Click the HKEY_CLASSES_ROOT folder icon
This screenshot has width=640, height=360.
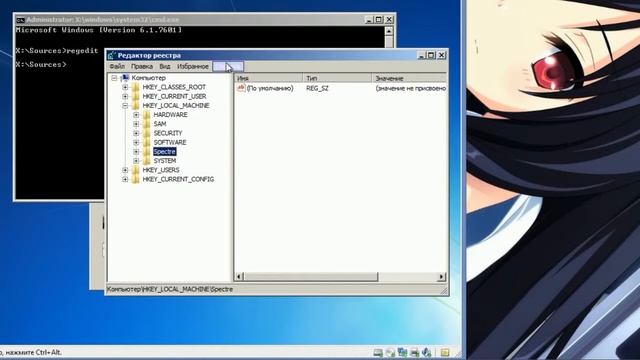136,87
